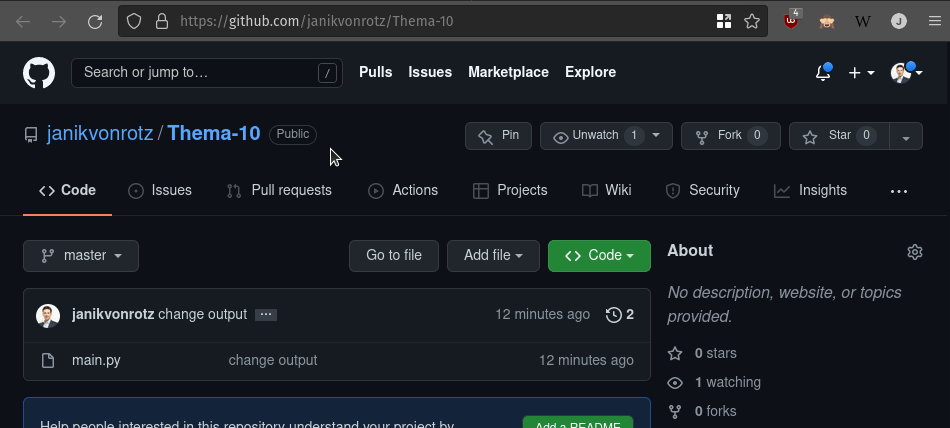Open the Security tab
This screenshot has height=428, width=950.
click(x=702, y=190)
